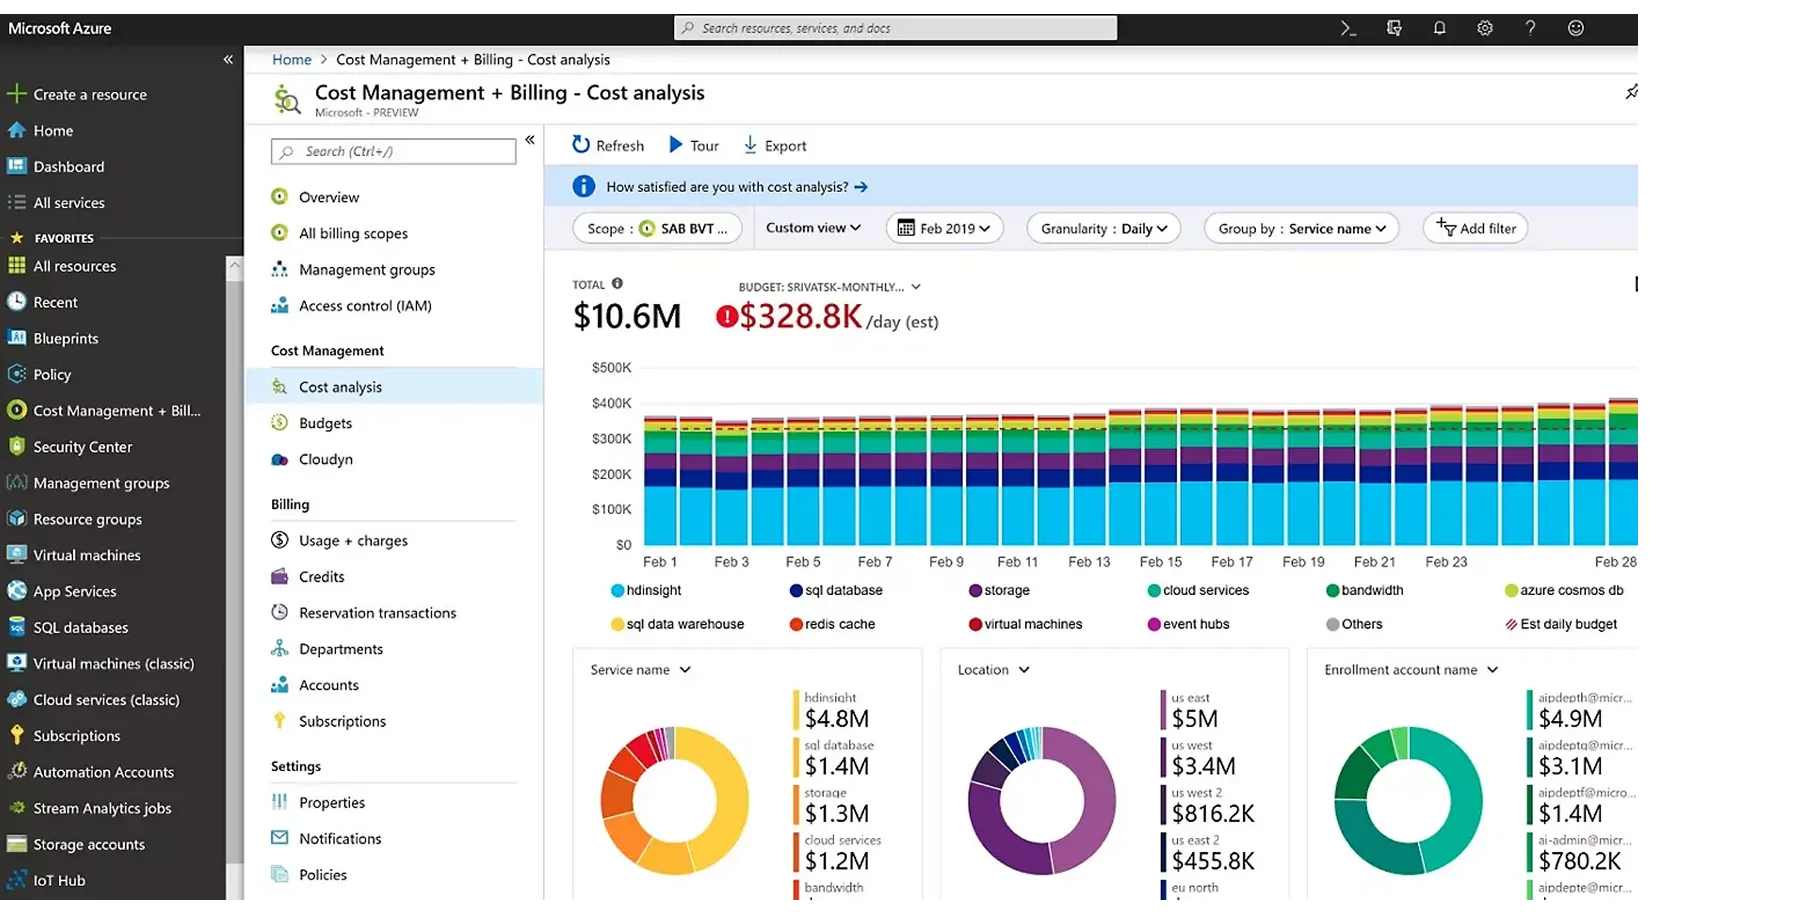Viewport: 1812px width, 912px height.
Task: Expand the Feb 2019 date dropdown
Action: (x=944, y=228)
